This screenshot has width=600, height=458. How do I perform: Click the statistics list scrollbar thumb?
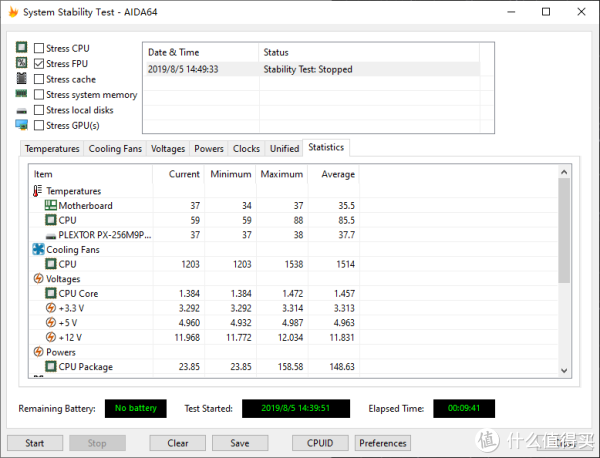tap(564, 231)
